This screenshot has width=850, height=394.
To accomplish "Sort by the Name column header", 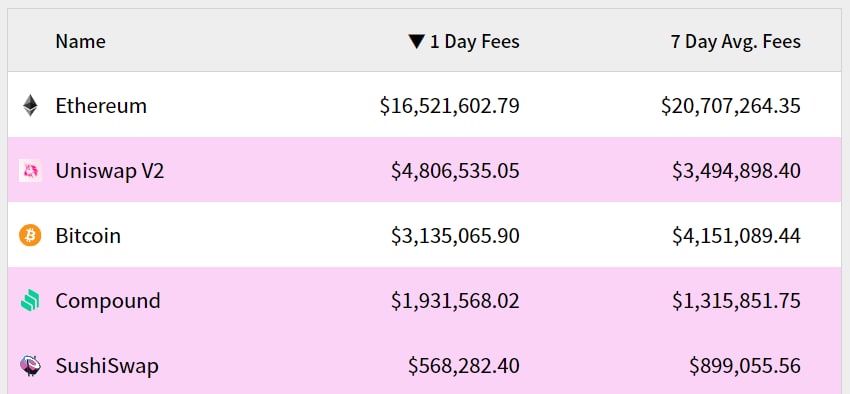I will tap(80, 42).
